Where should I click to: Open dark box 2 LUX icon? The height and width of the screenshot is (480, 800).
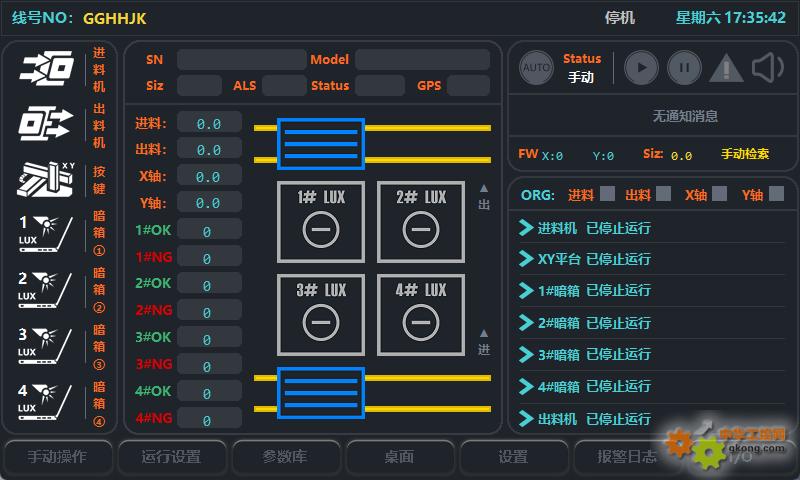(45, 290)
